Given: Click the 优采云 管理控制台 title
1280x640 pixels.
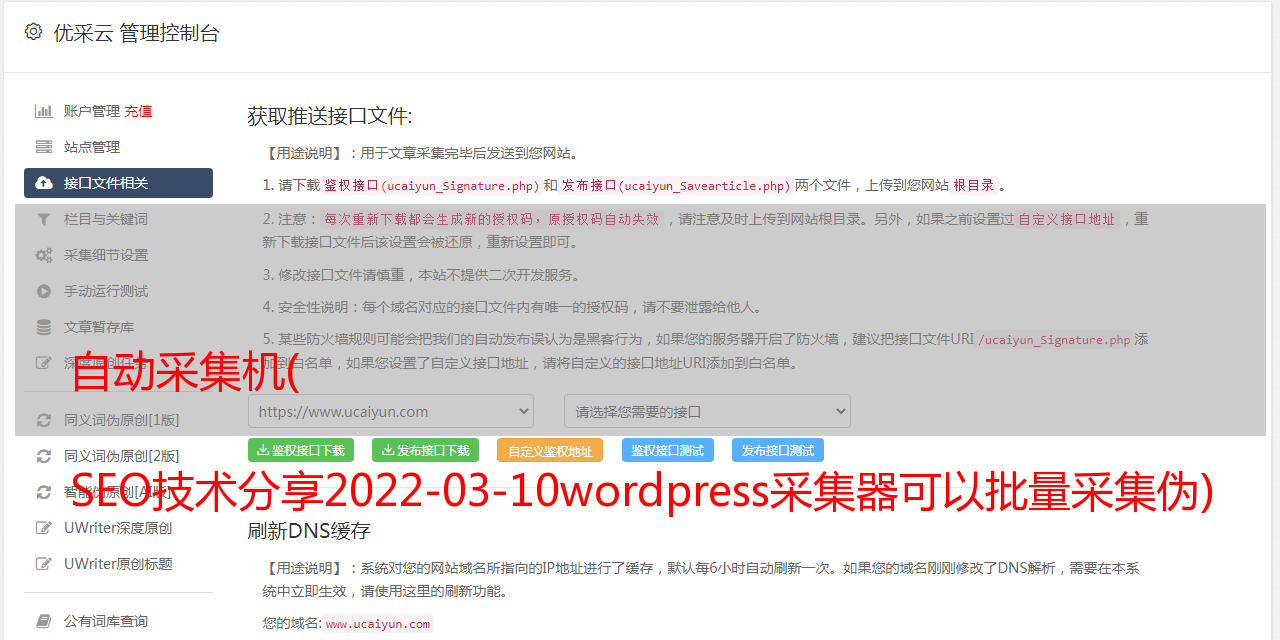Looking at the screenshot, I should 136,33.
